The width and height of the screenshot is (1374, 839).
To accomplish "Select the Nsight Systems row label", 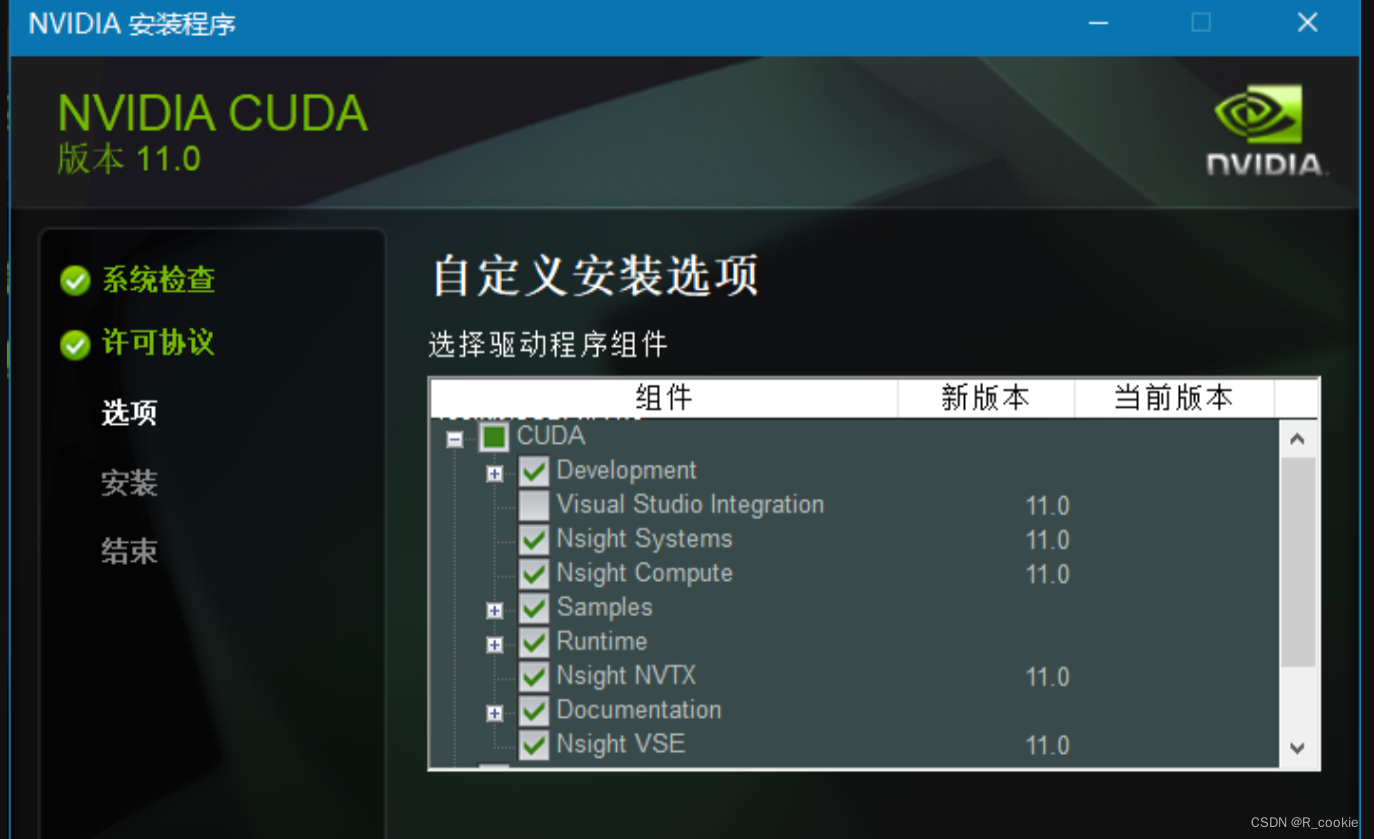I will coord(644,539).
